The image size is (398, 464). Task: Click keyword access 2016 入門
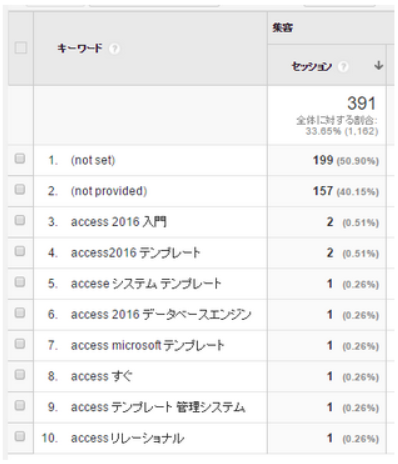click(x=118, y=222)
